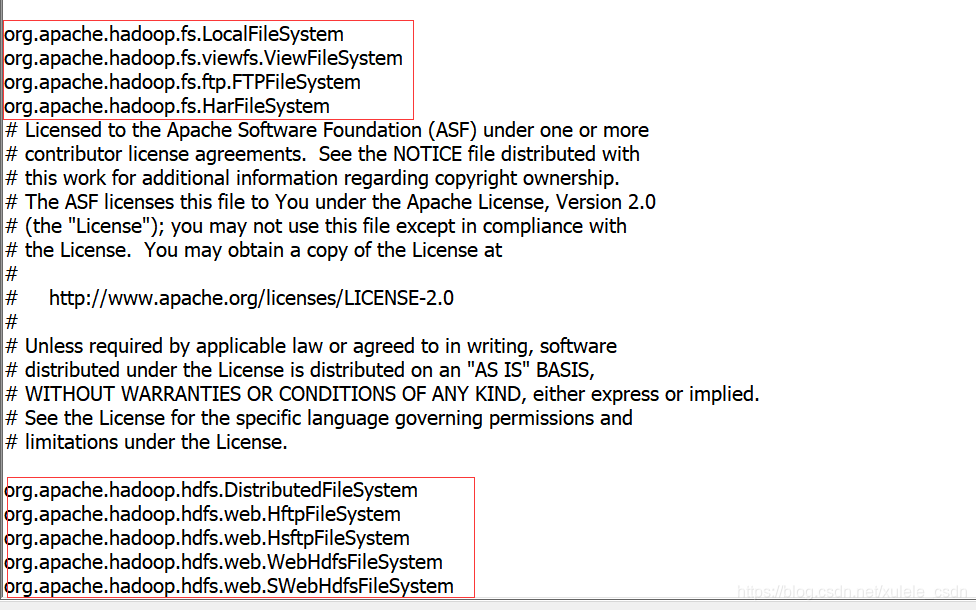Select the 'this work for additional information' line

(312, 179)
